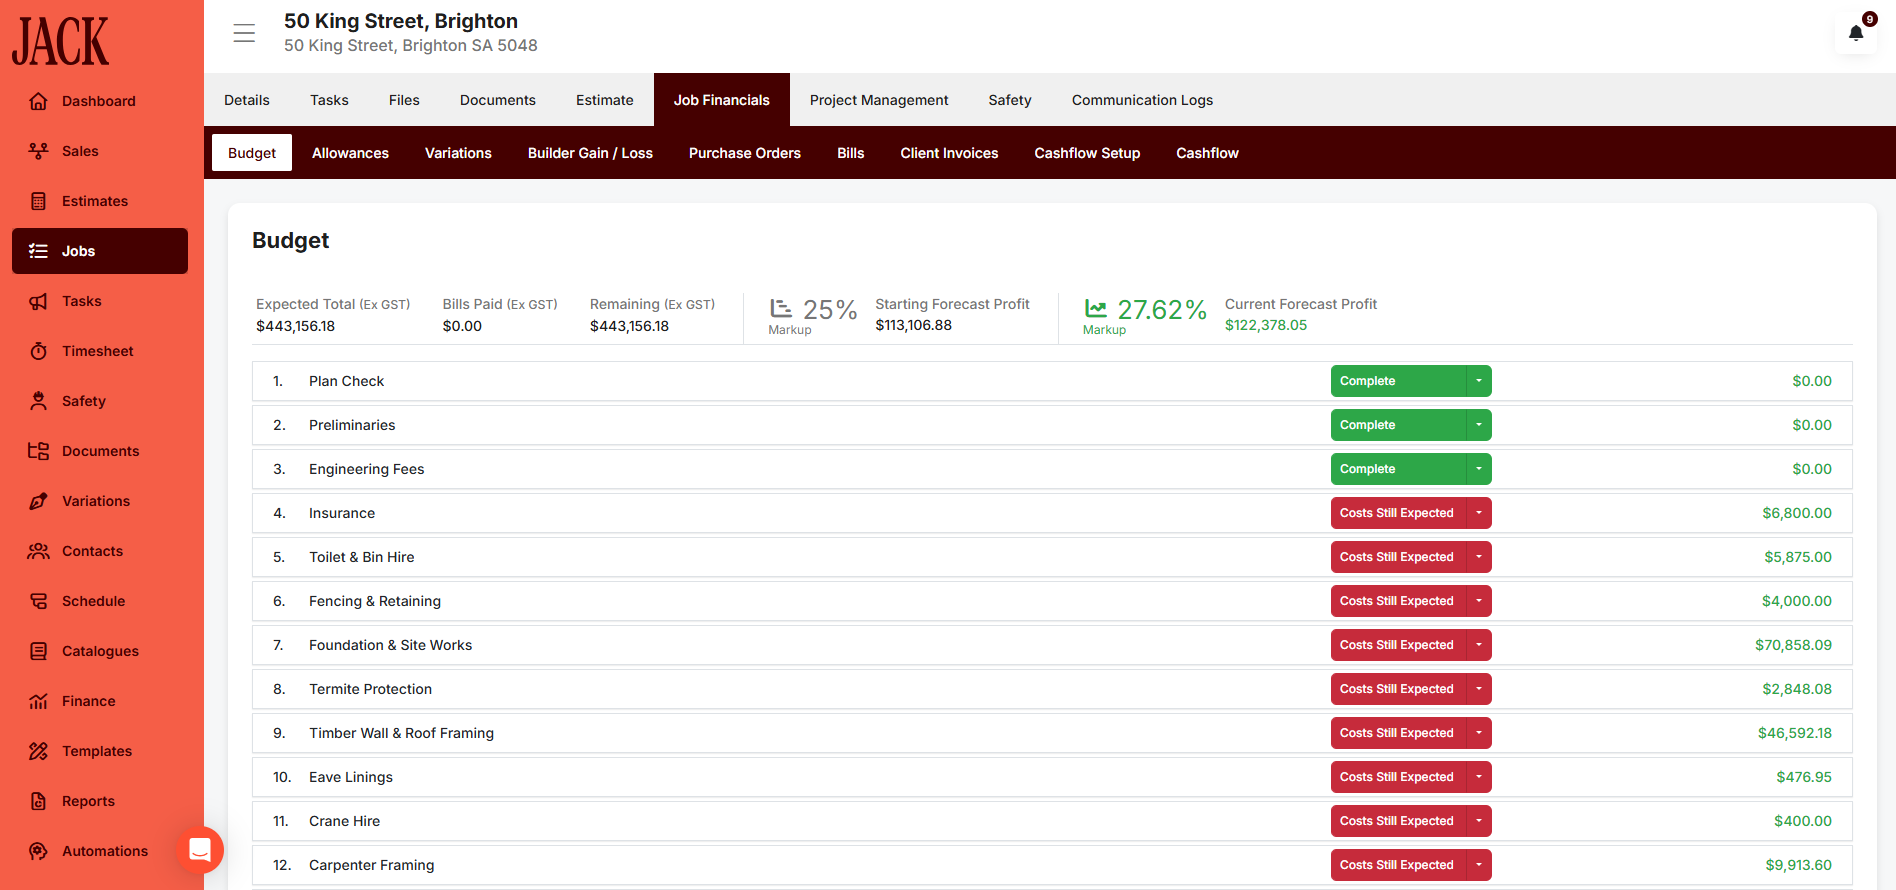Open the chat support bubble
The height and width of the screenshot is (890, 1896).
tap(200, 850)
